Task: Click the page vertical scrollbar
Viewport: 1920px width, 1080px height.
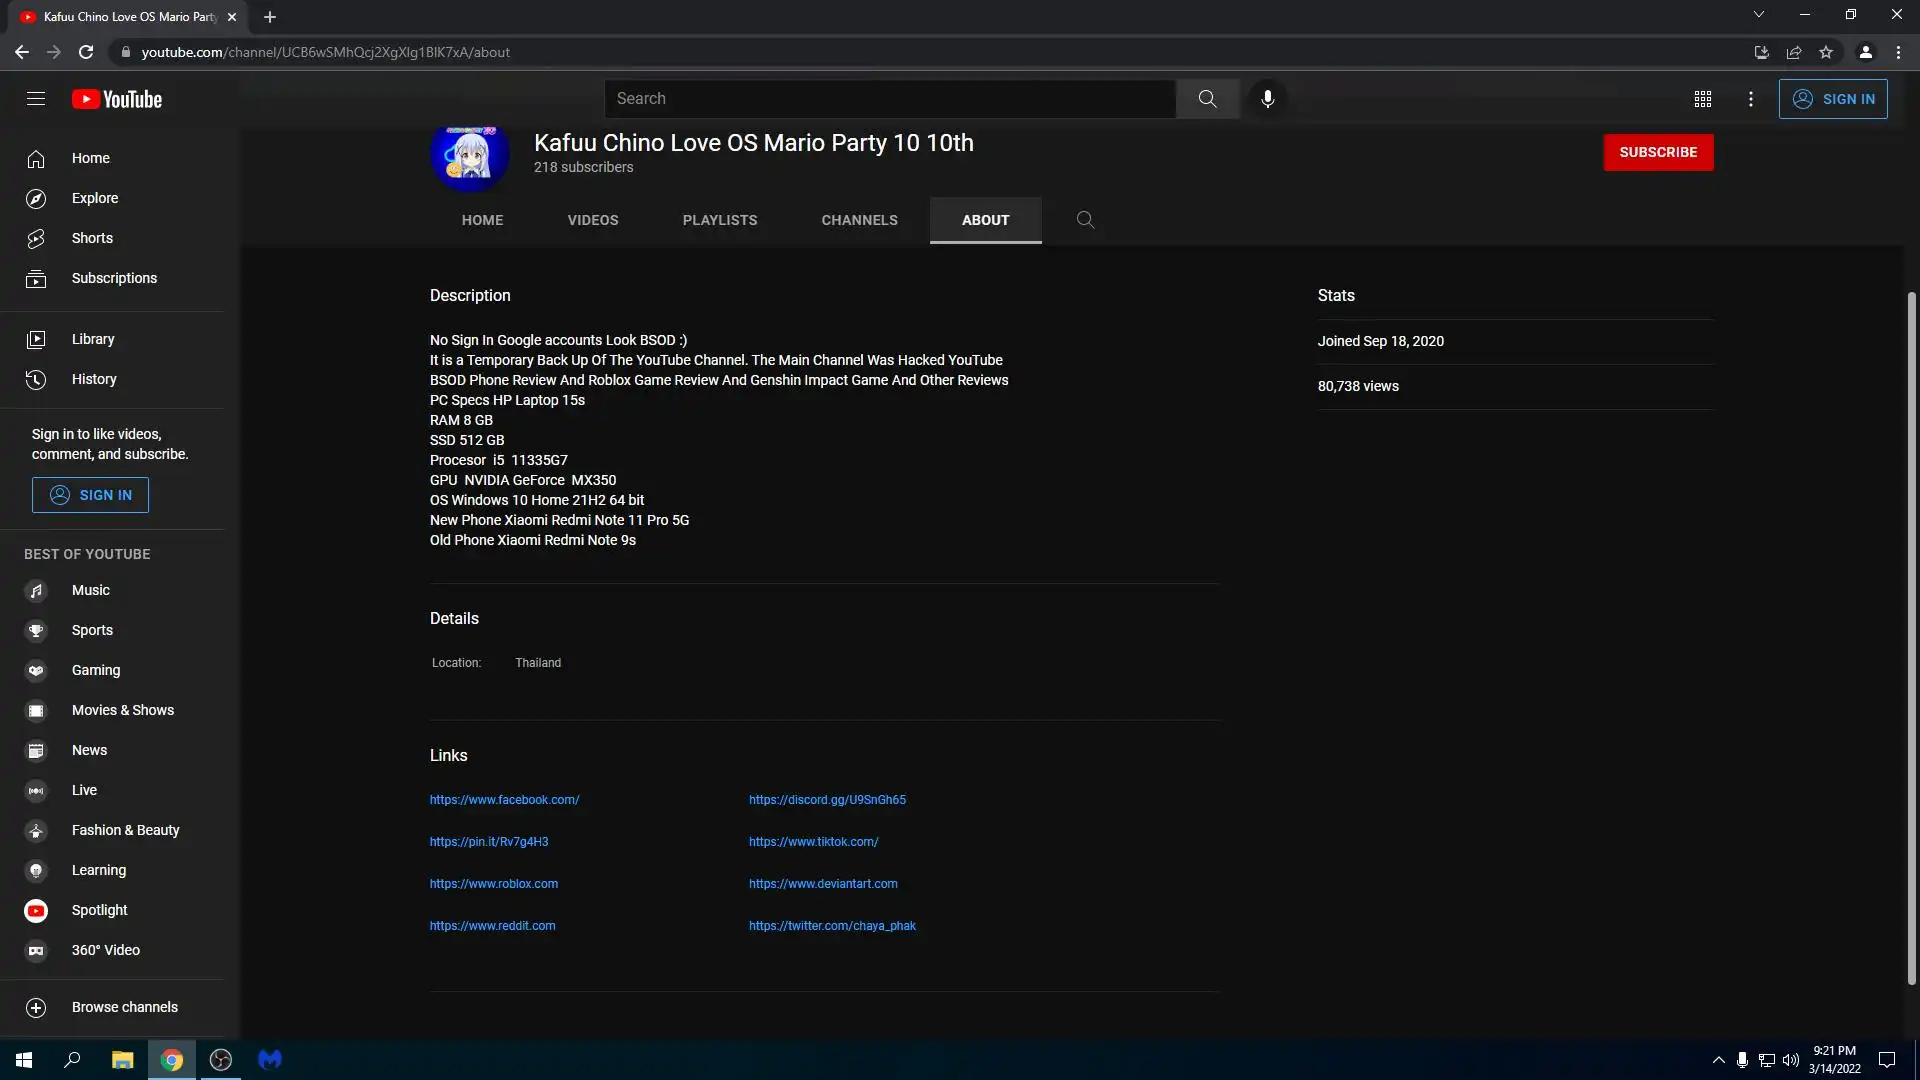Action: (1911, 640)
